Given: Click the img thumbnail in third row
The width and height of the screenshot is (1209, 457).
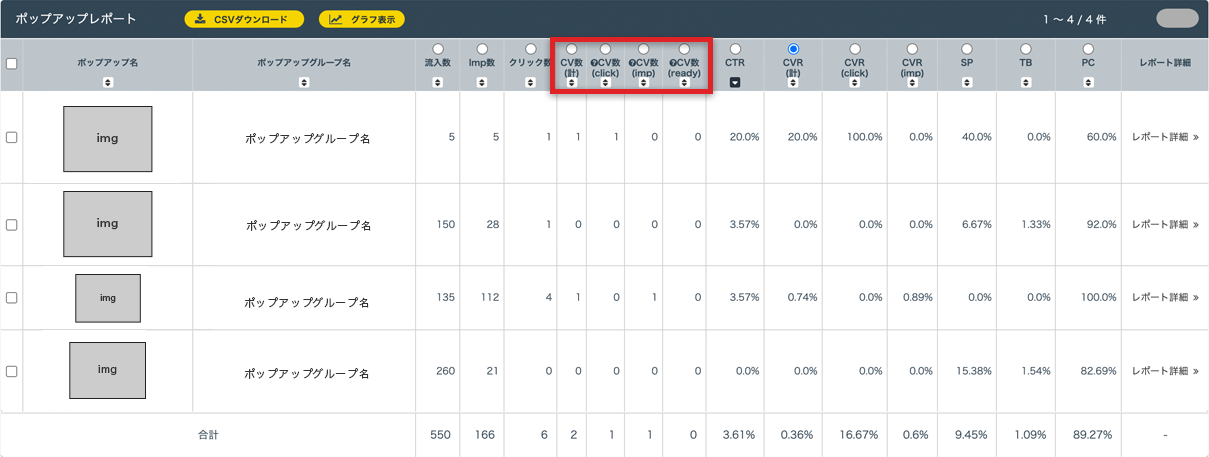Looking at the screenshot, I should 108,298.
